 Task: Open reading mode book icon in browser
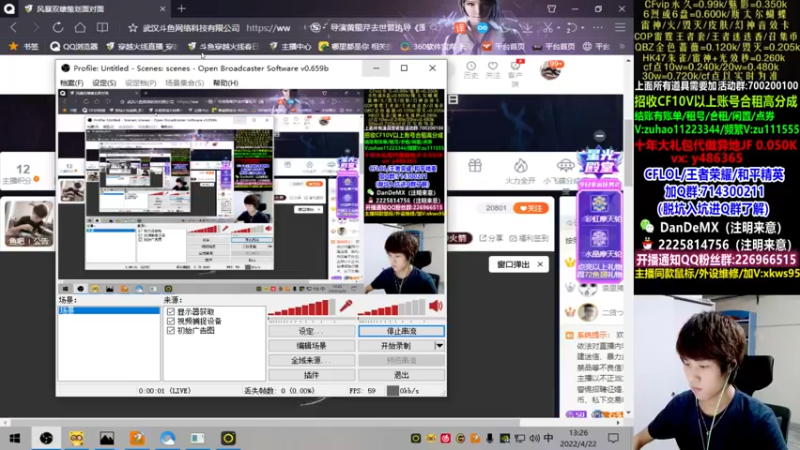[103, 28]
